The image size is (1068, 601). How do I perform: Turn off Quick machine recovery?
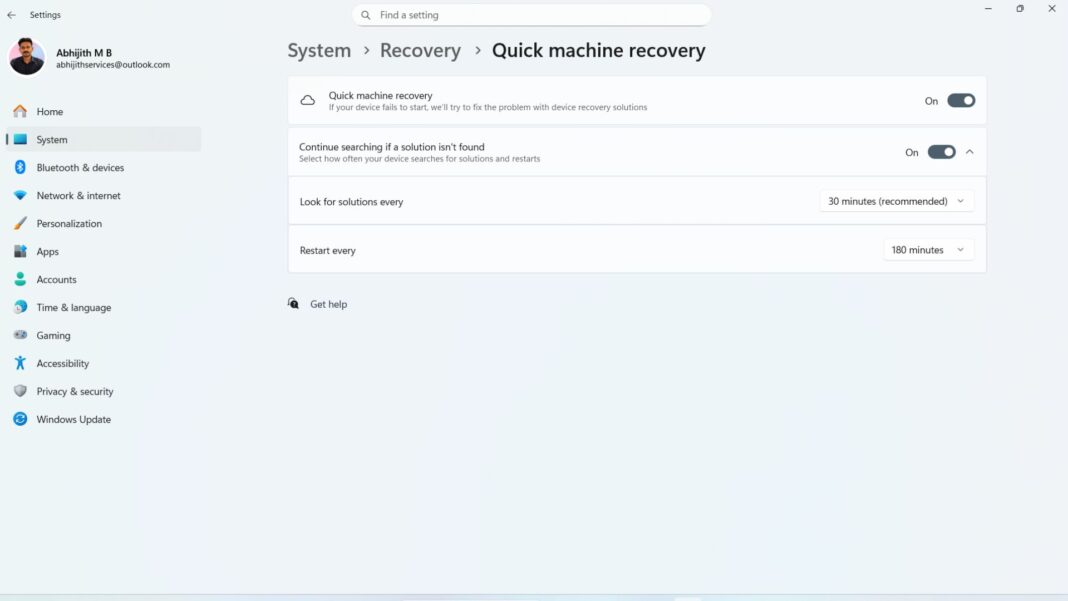958,100
